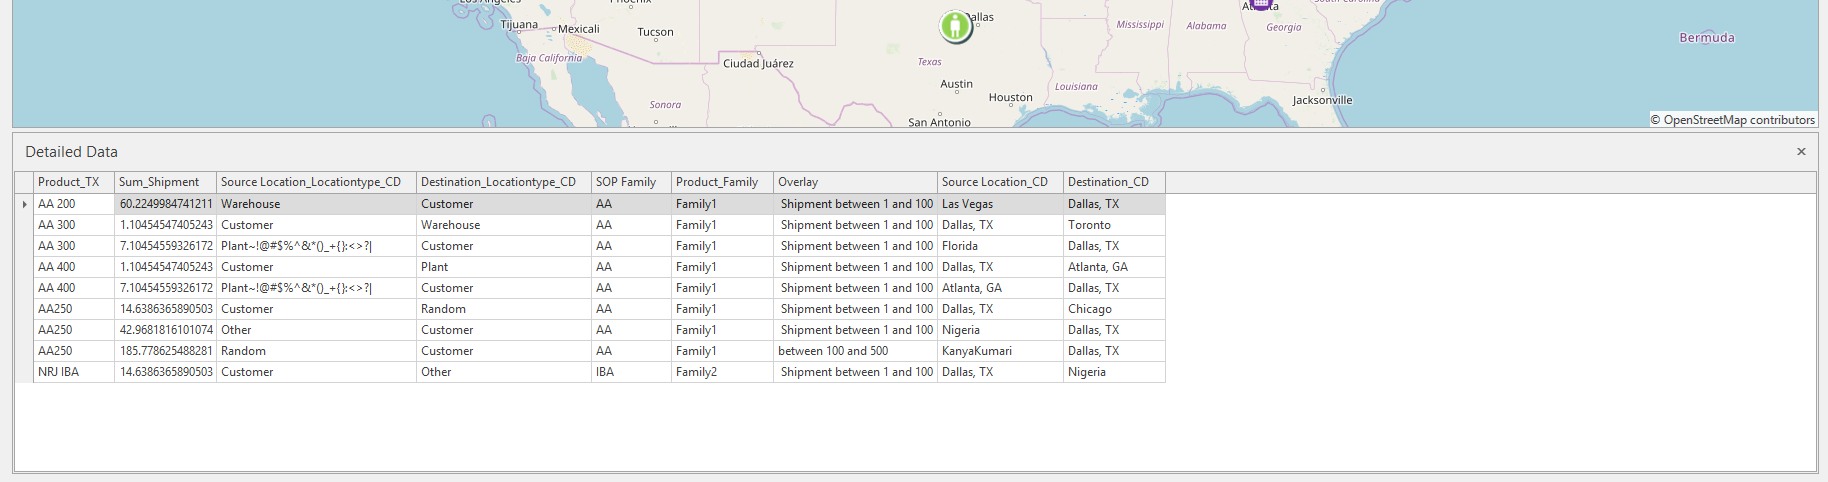The image size is (1828, 482).
Task: Select the Toronto destination cell
Action: (1114, 225)
